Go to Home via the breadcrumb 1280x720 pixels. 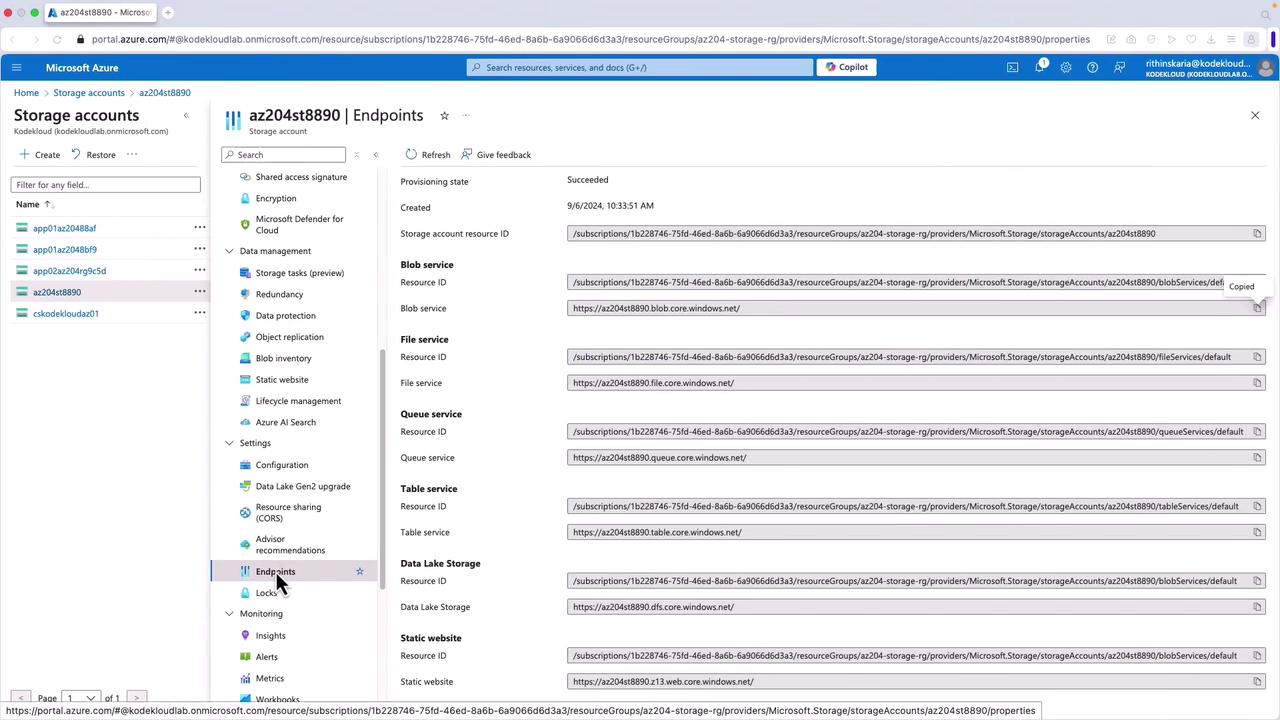(x=26, y=93)
